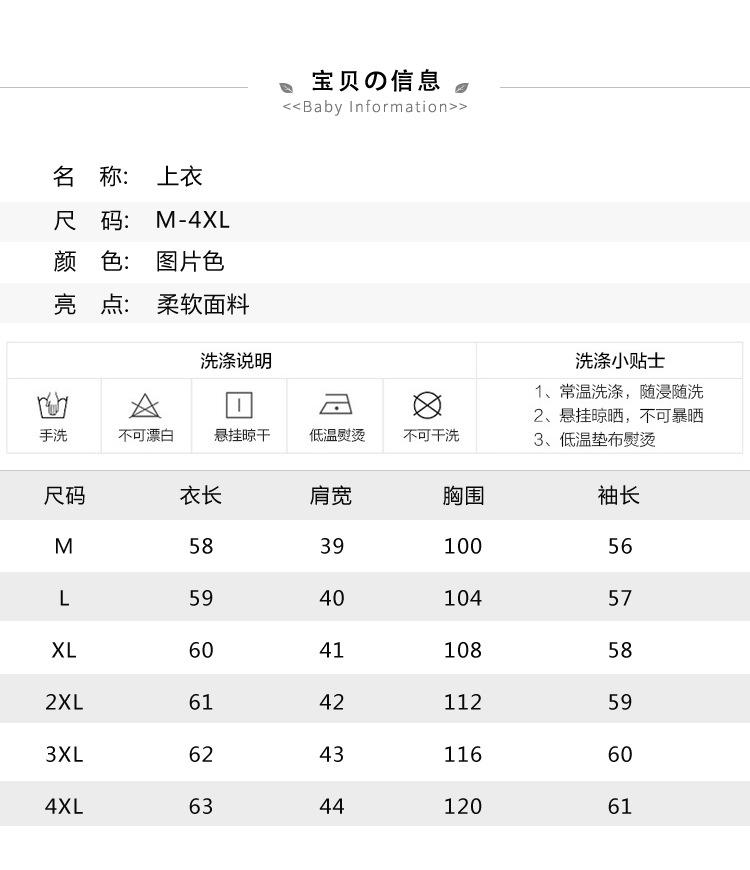
Task: Click the low-temperature iron (低温熨烫) icon
Action: pos(336,405)
